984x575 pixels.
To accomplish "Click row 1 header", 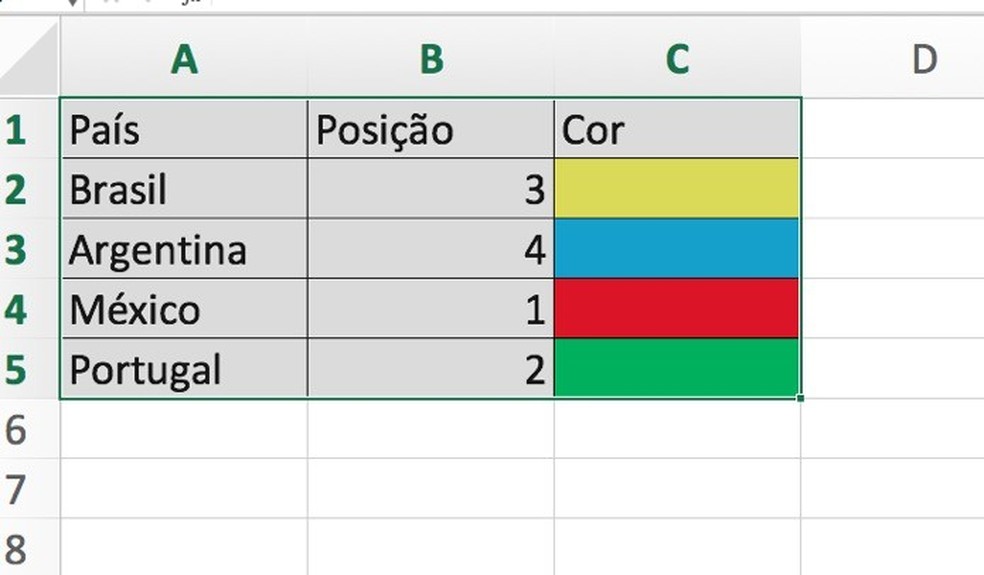I will pos(17,129).
